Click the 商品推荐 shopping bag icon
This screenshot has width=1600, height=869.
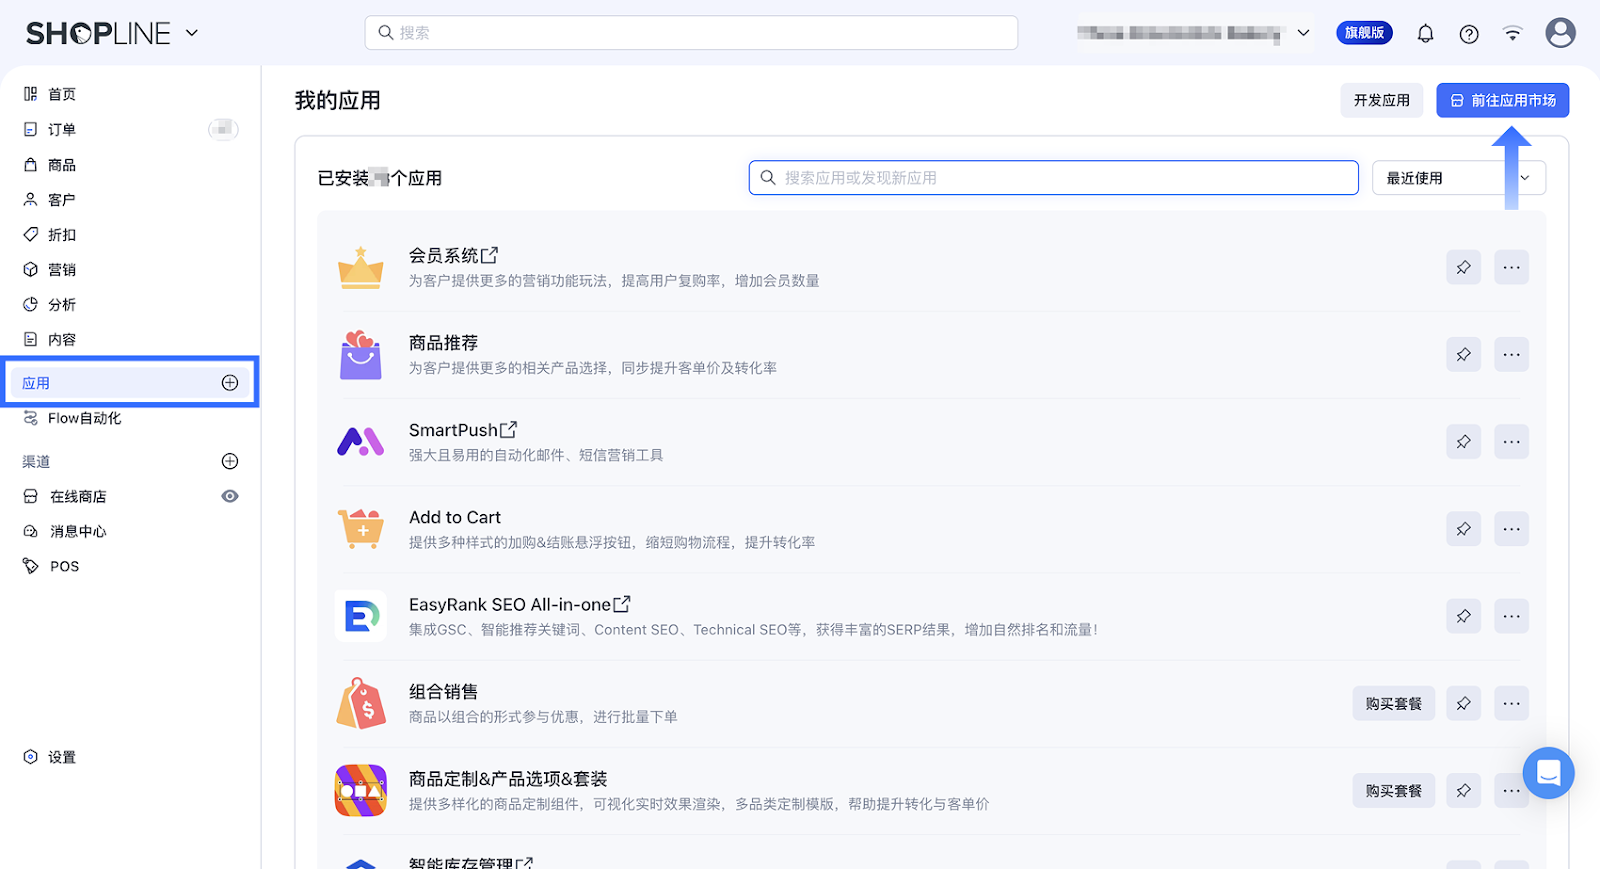[x=361, y=355]
